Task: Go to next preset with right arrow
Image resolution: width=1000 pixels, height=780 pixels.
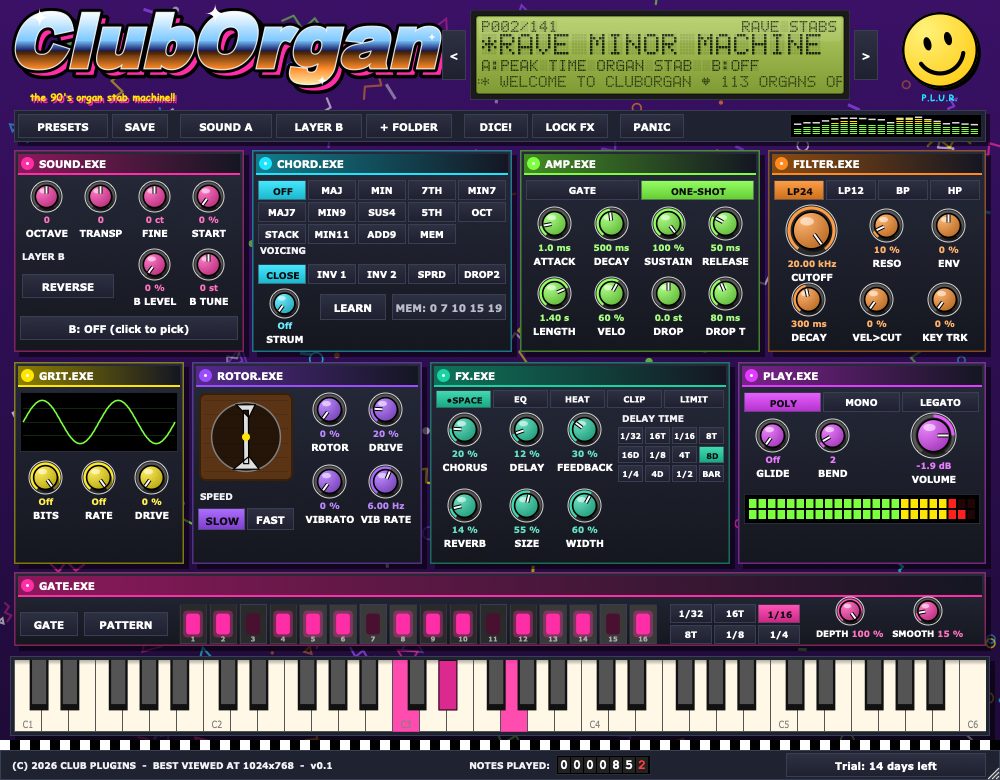Action: (865, 56)
